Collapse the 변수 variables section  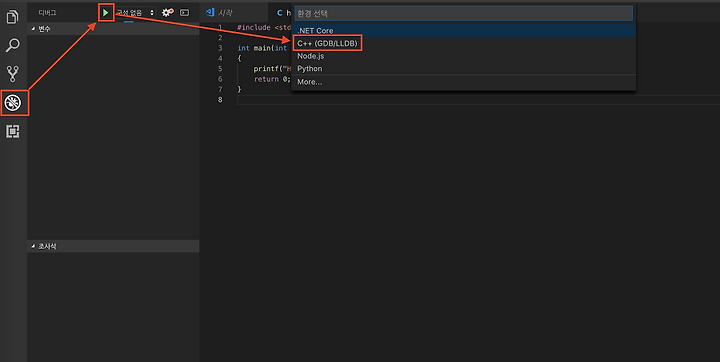(113, 29)
